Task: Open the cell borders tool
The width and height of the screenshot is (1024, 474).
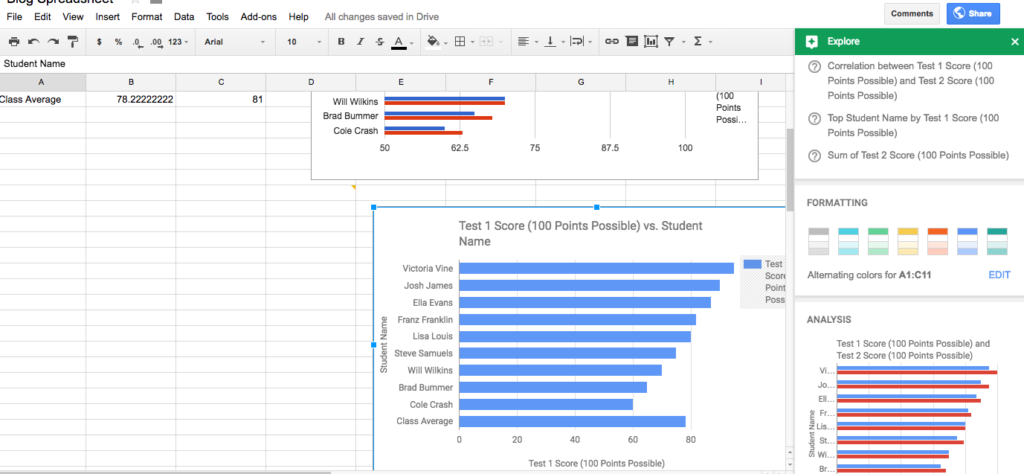Action: point(460,42)
